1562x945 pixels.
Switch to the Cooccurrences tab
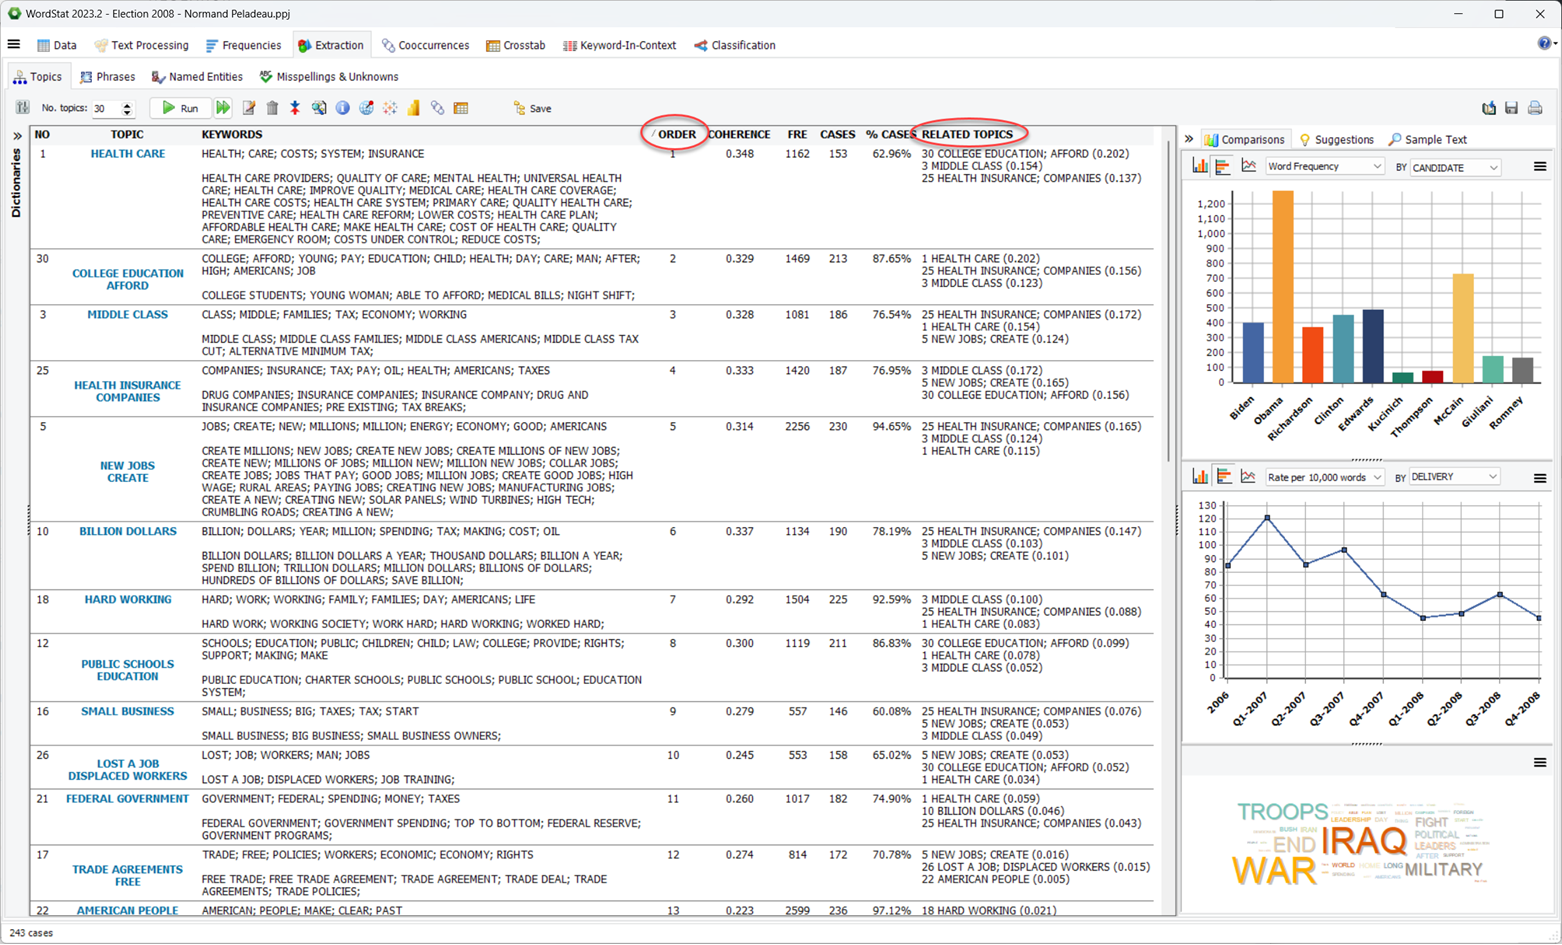coord(425,45)
